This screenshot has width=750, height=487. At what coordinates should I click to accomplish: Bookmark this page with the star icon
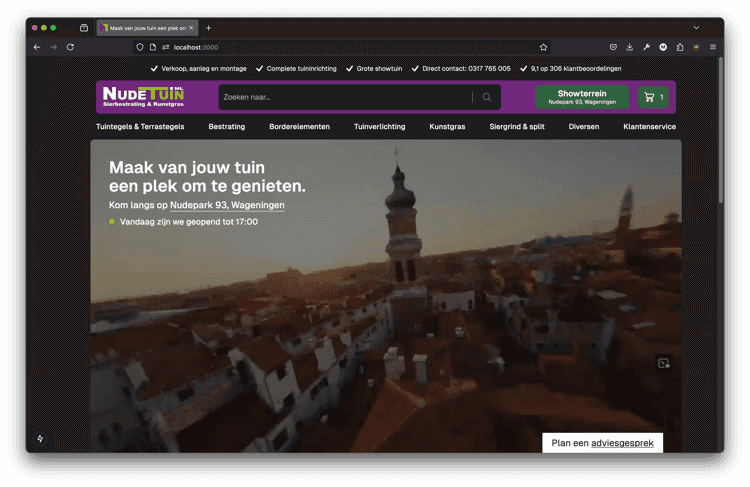click(544, 47)
